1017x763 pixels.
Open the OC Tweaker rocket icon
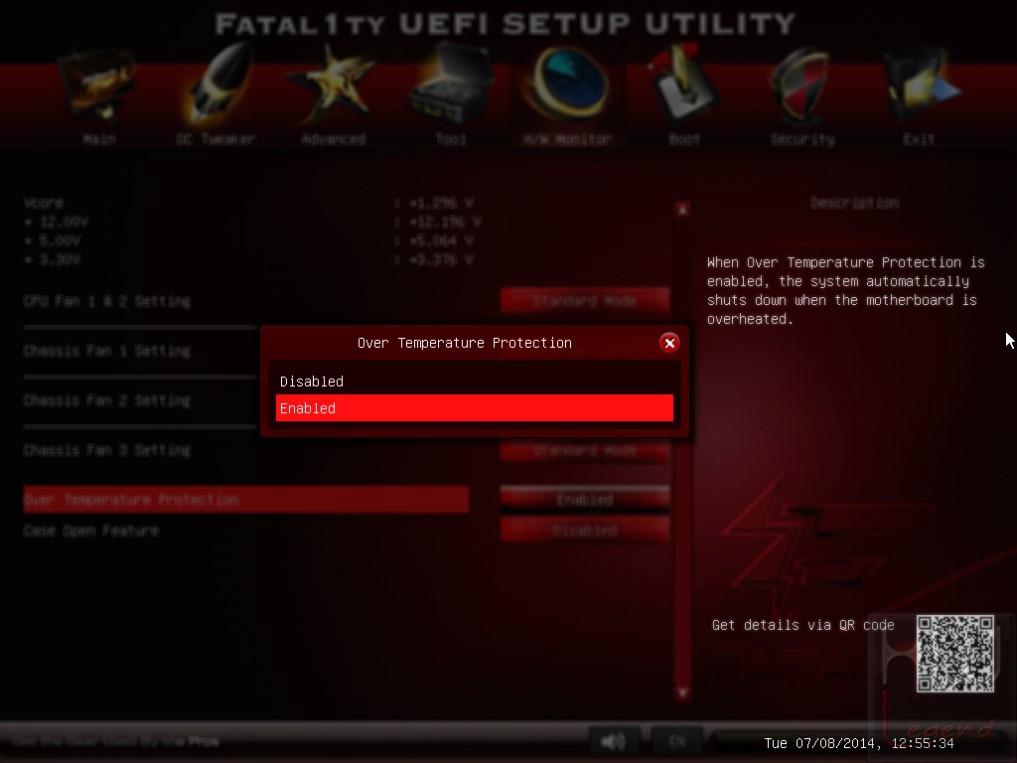tap(217, 86)
